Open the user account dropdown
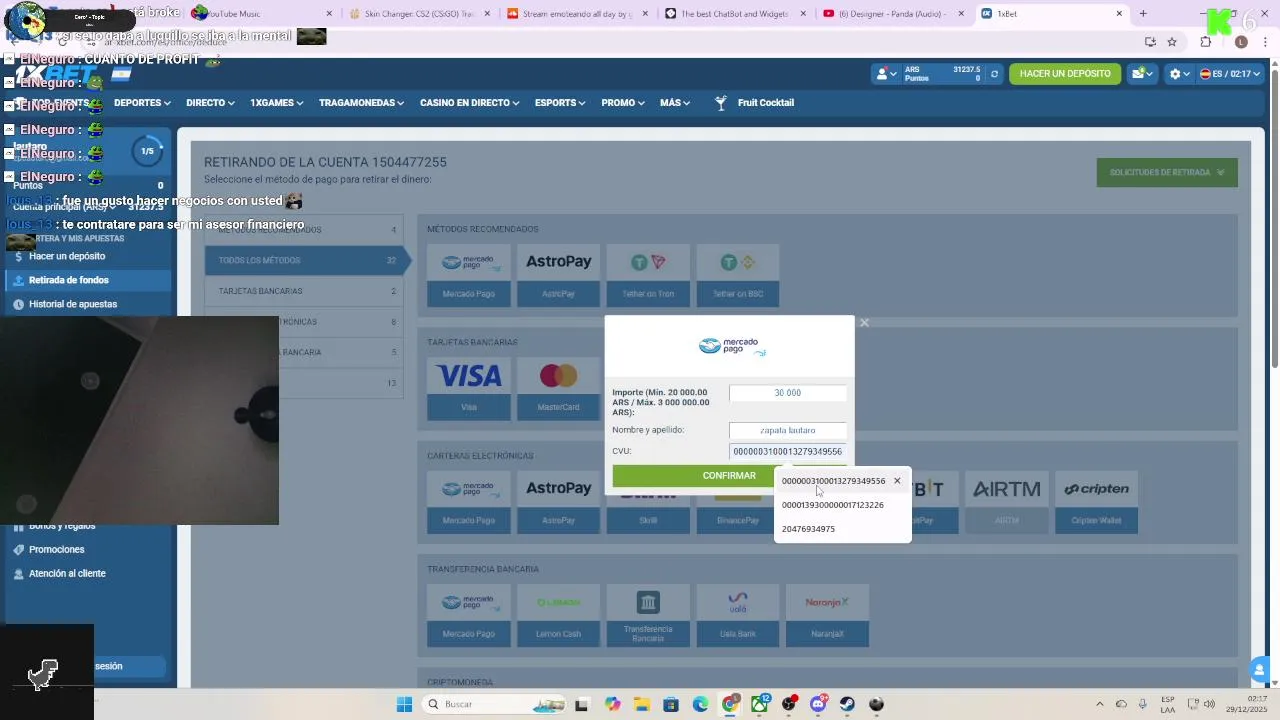This screenshot has height=720, width=1280. (887, 74)
